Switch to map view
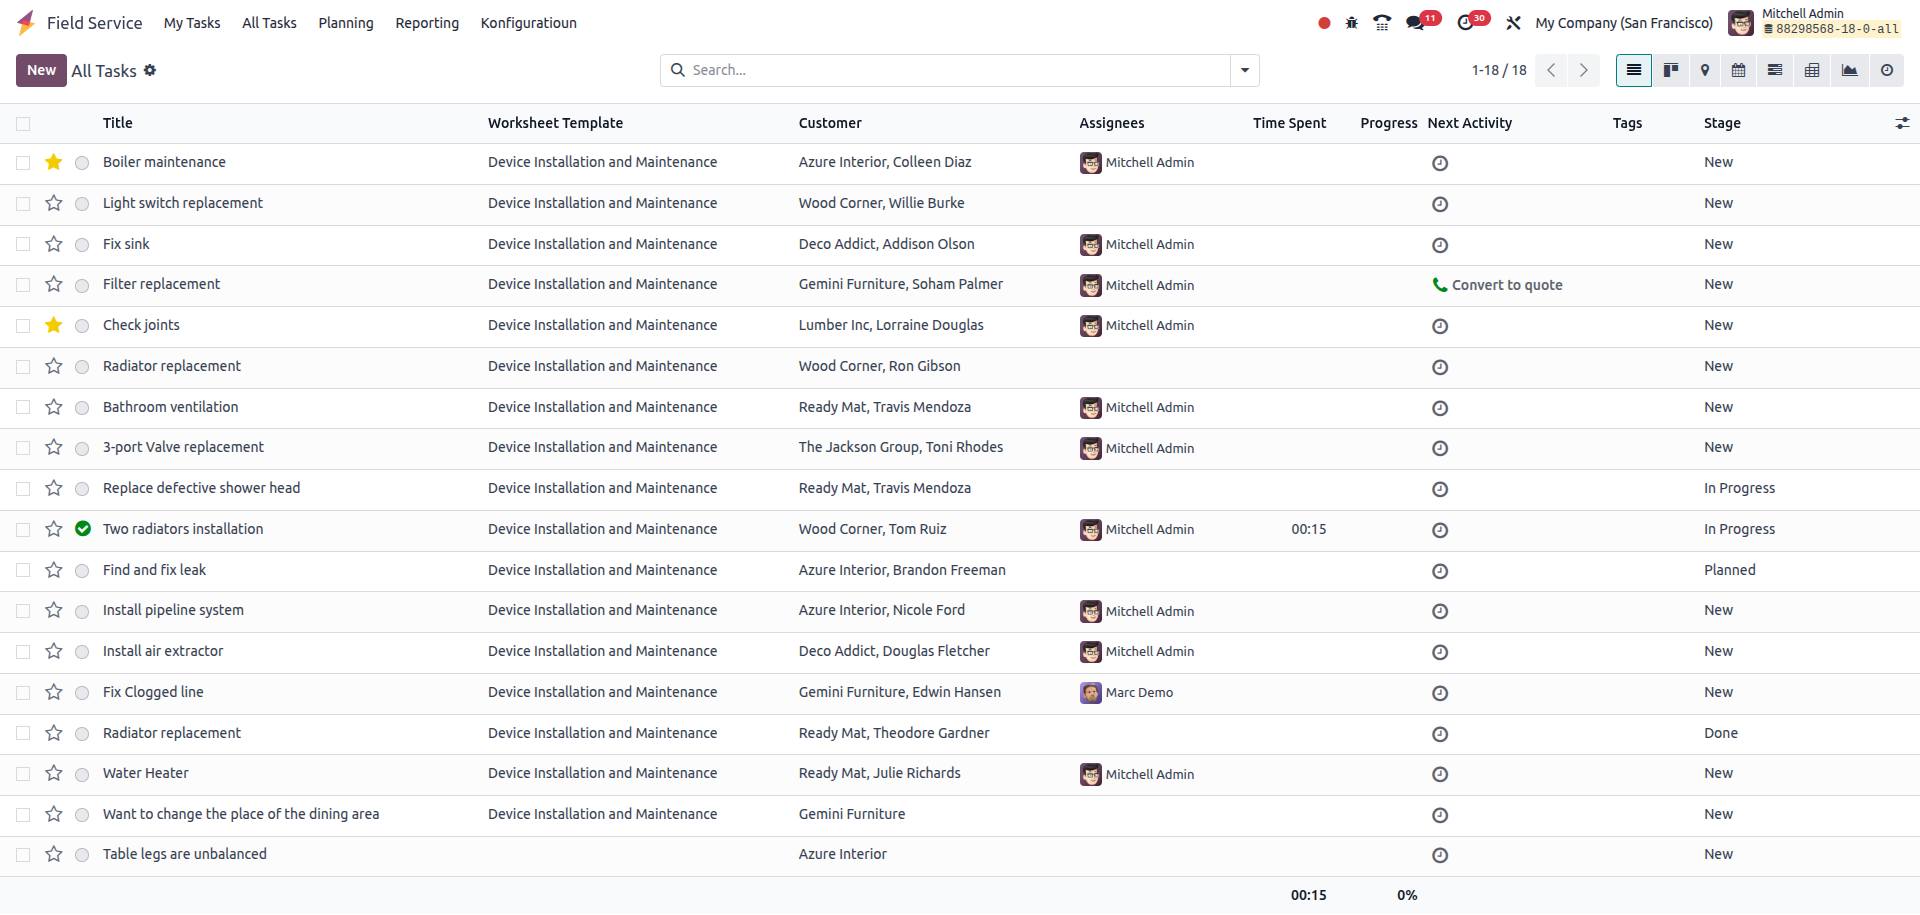Image resolution: width=1920 pixels, height=915 pixels. pos(1705,70)
